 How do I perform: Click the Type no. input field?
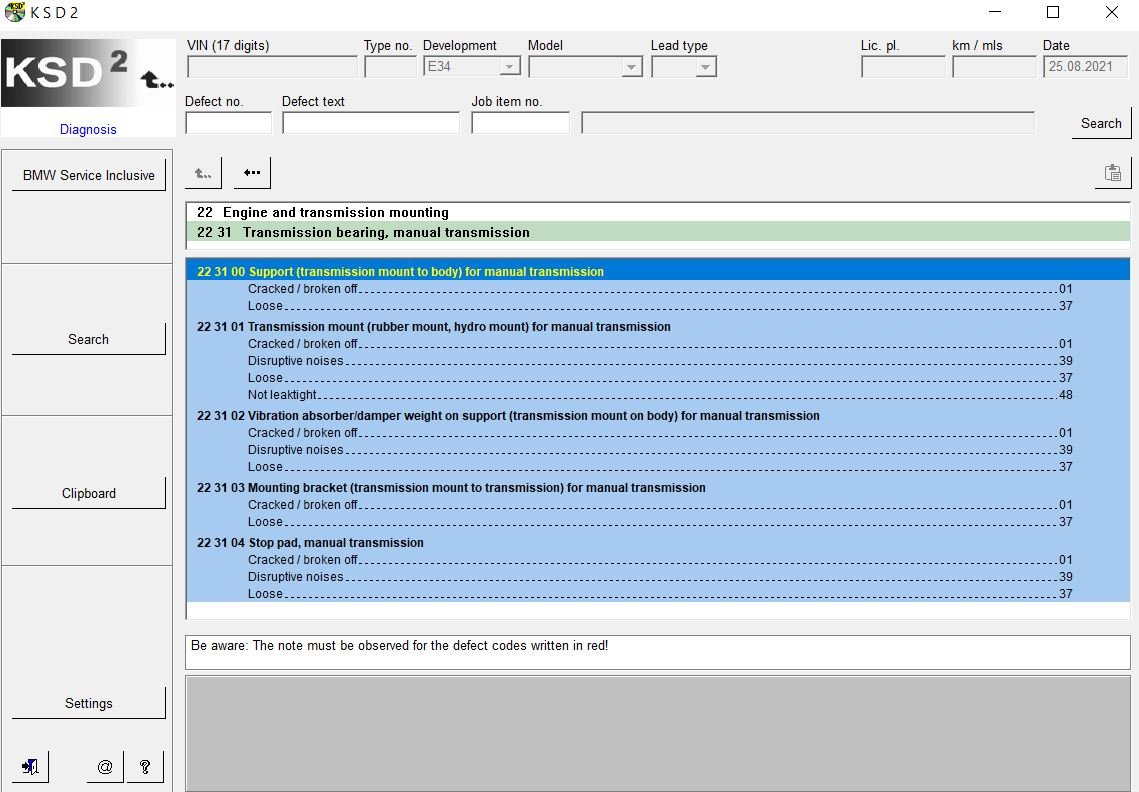[390, 67]
